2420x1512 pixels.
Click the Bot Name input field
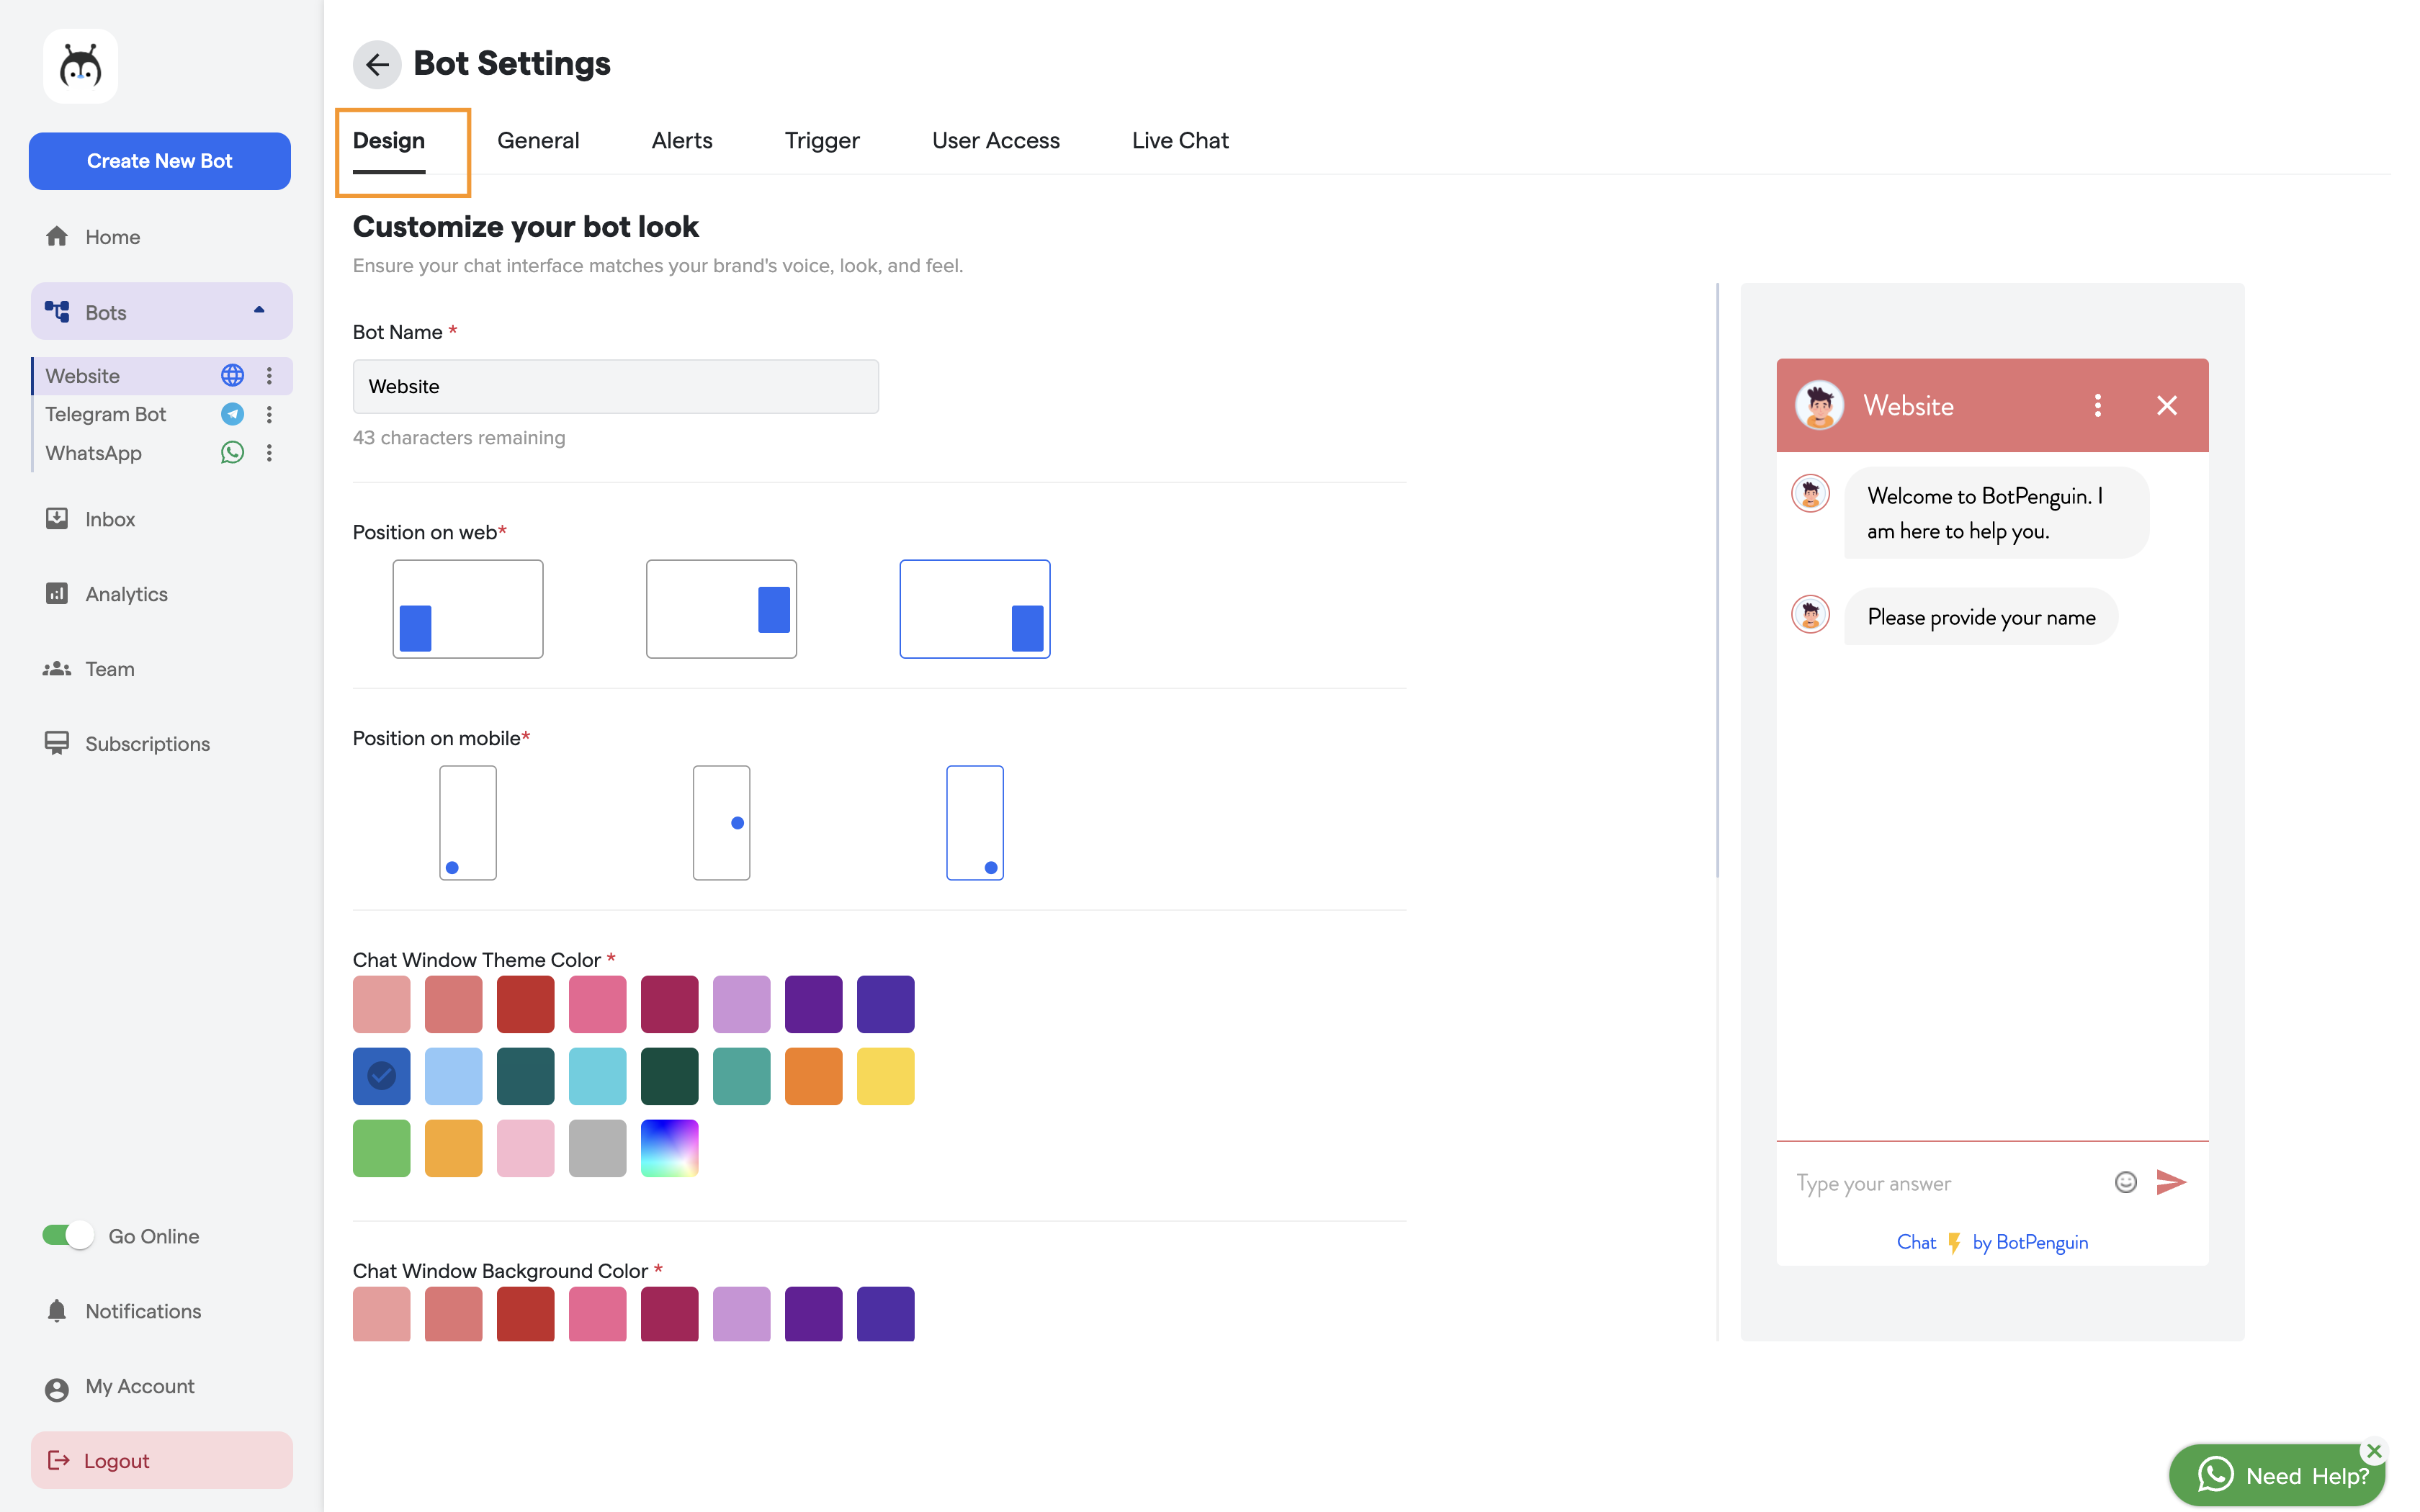click(x=615, y=387)
